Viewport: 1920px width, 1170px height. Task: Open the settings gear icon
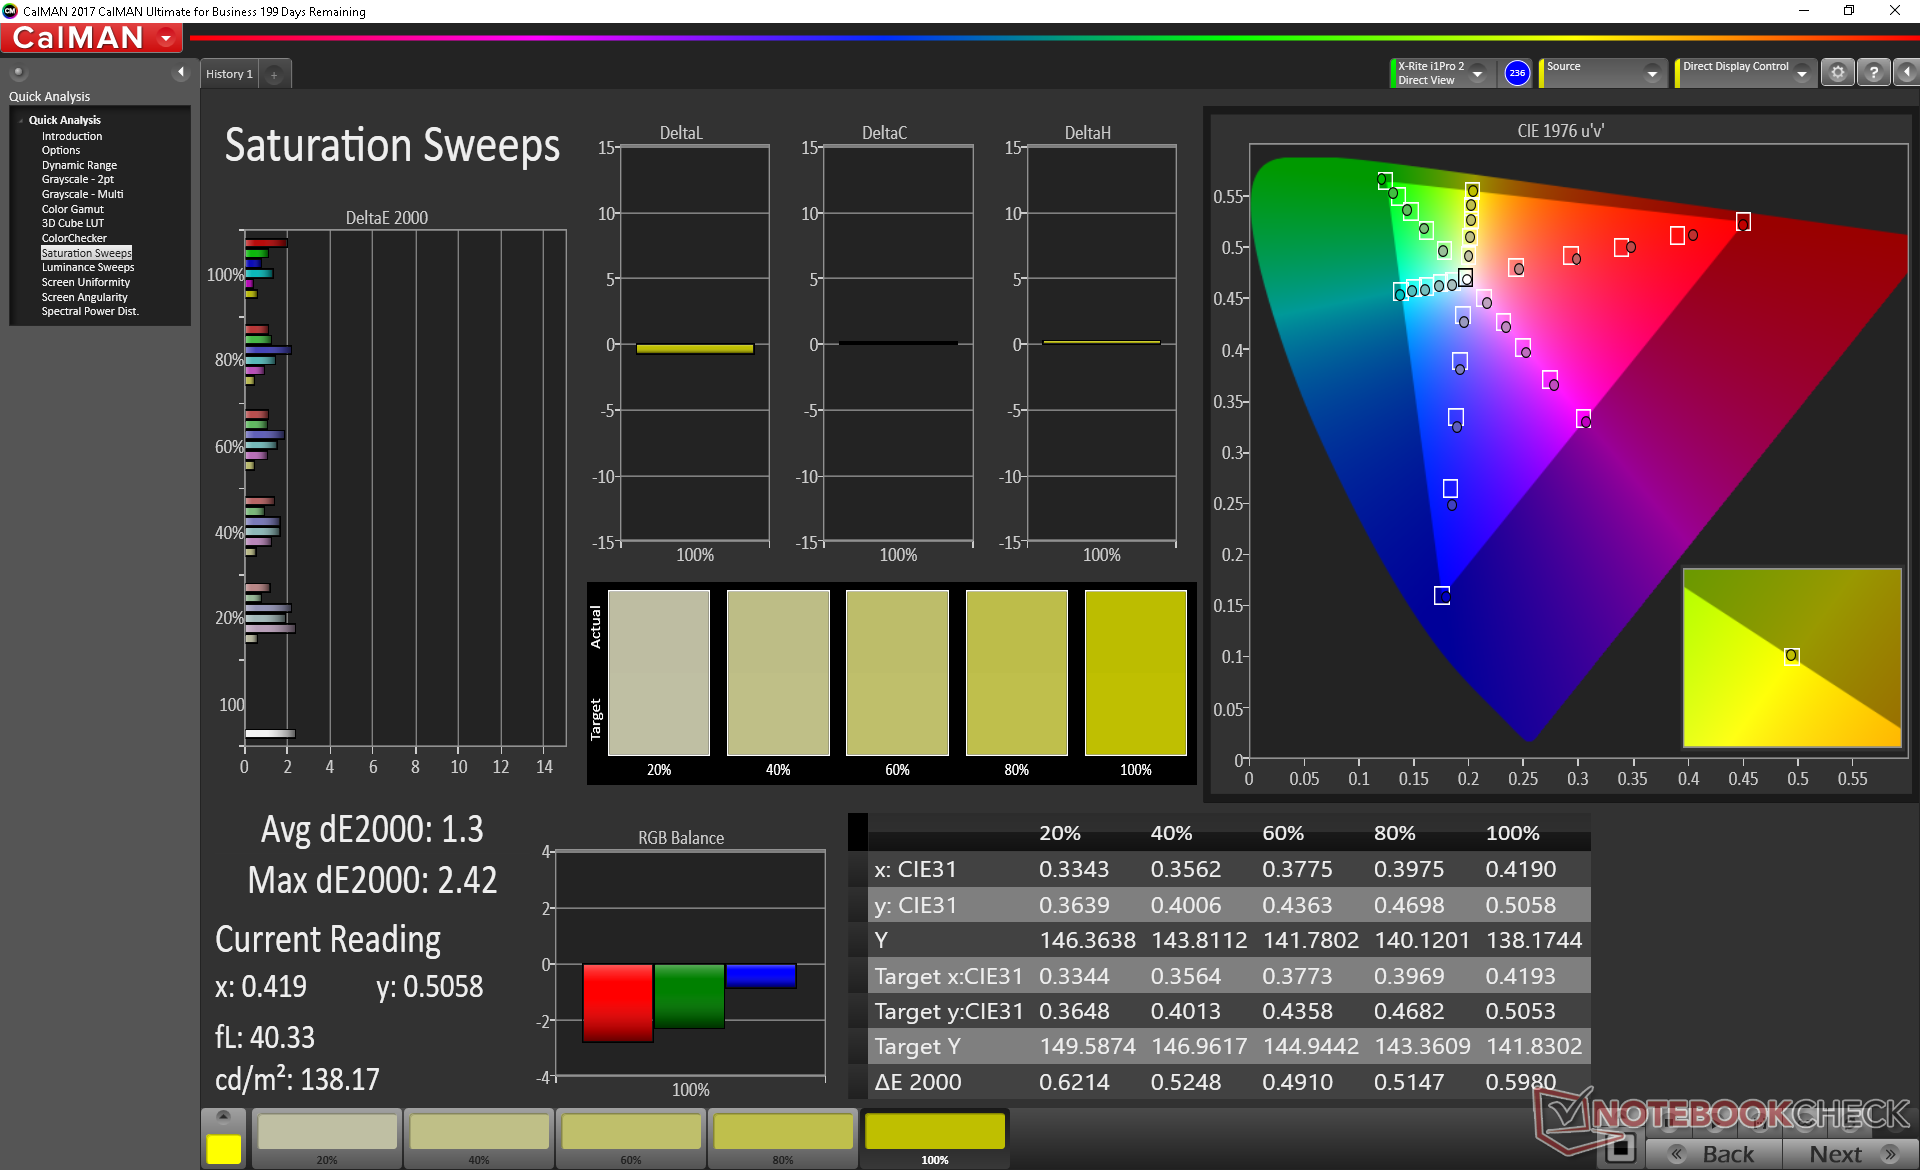(1837, 73)
